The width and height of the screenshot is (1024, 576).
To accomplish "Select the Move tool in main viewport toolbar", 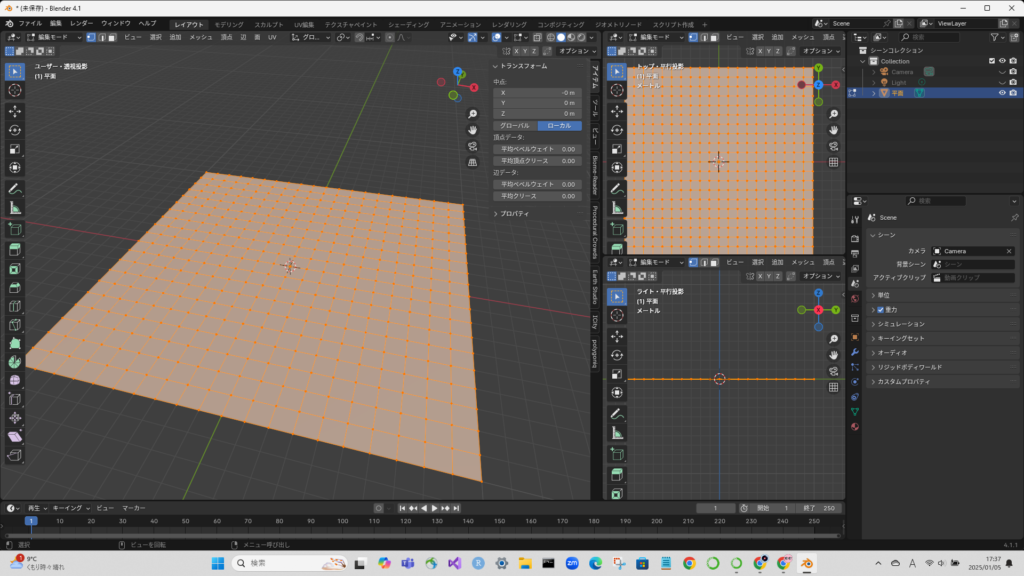I will (x=15, y=111).
